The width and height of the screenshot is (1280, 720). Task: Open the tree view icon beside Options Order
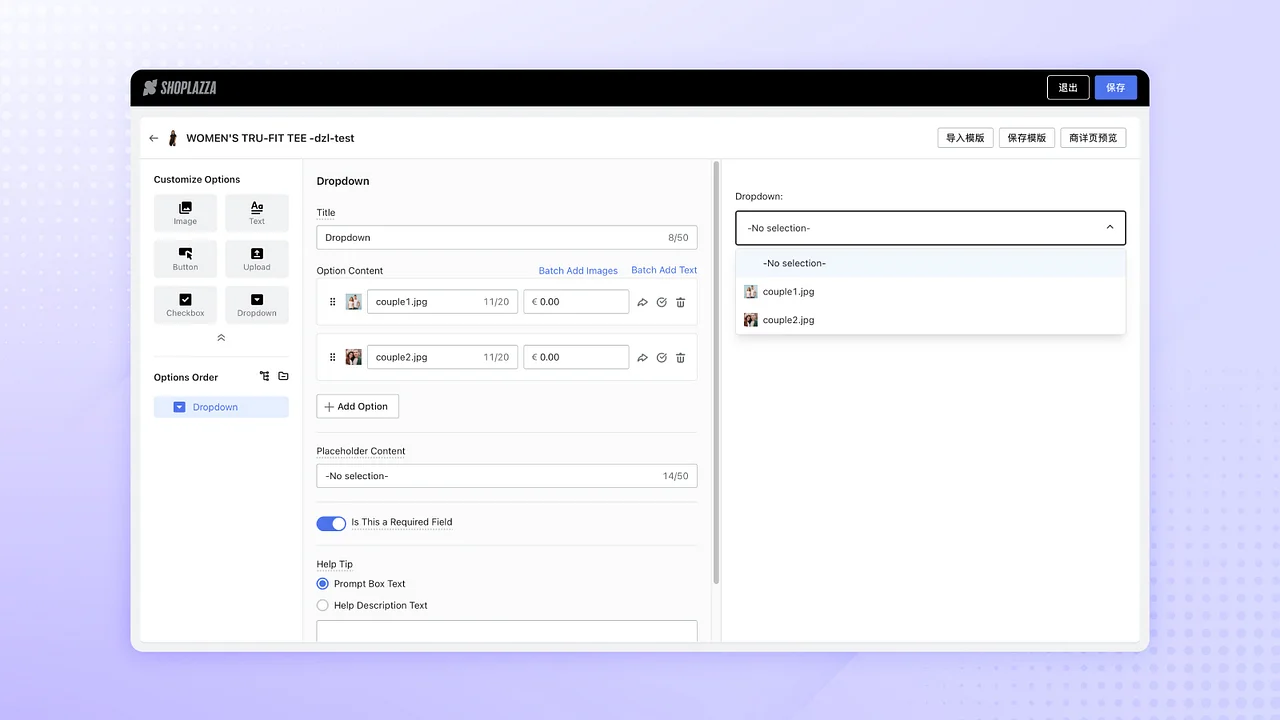264,376
